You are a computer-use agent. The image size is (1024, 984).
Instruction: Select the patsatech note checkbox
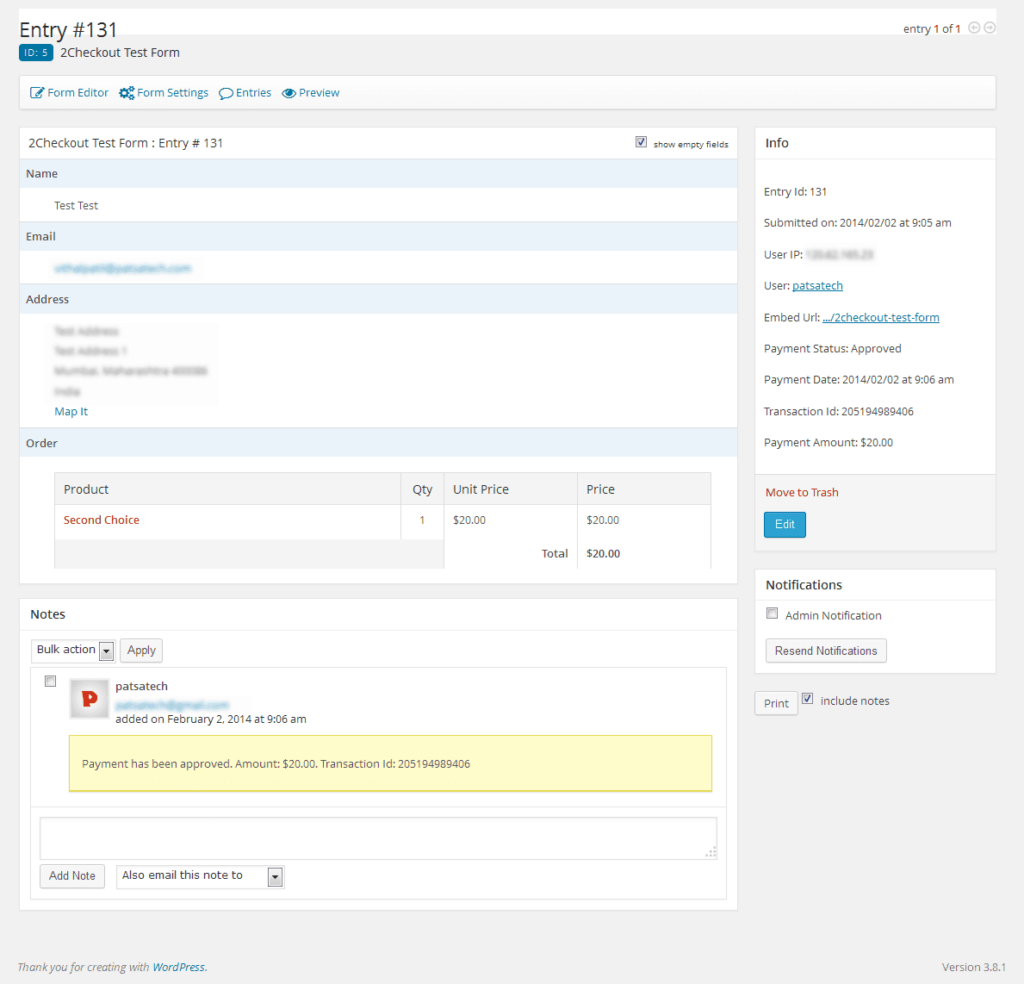click(x=50, y=681)
